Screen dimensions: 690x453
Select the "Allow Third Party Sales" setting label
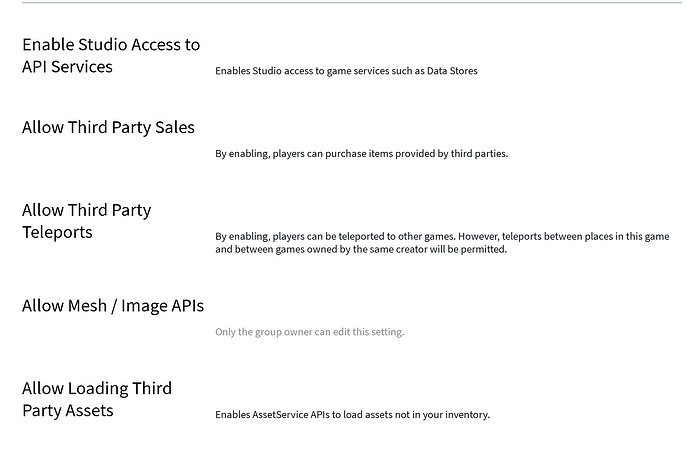pyautogui.click(x=108, y=127)
